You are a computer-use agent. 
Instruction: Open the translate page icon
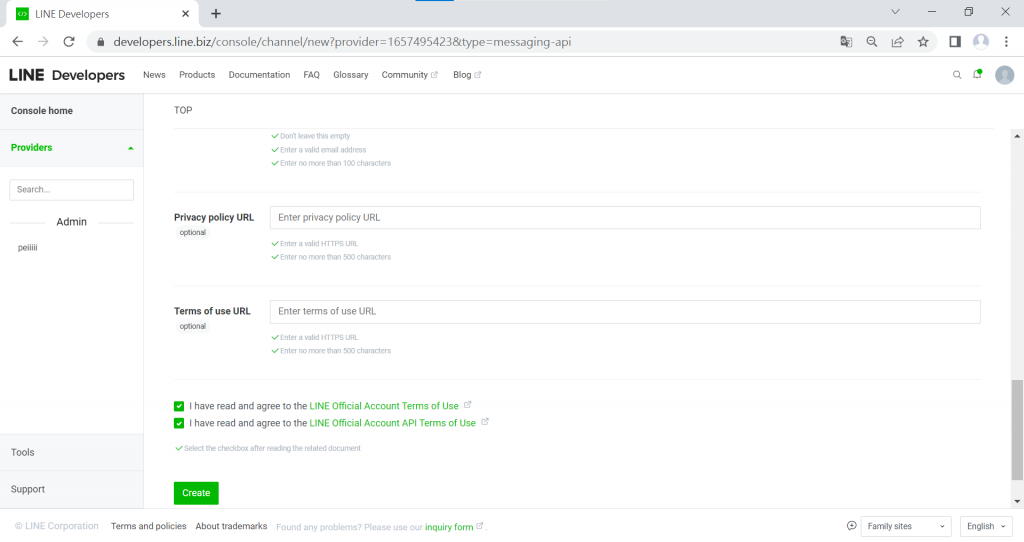[846, 42]
